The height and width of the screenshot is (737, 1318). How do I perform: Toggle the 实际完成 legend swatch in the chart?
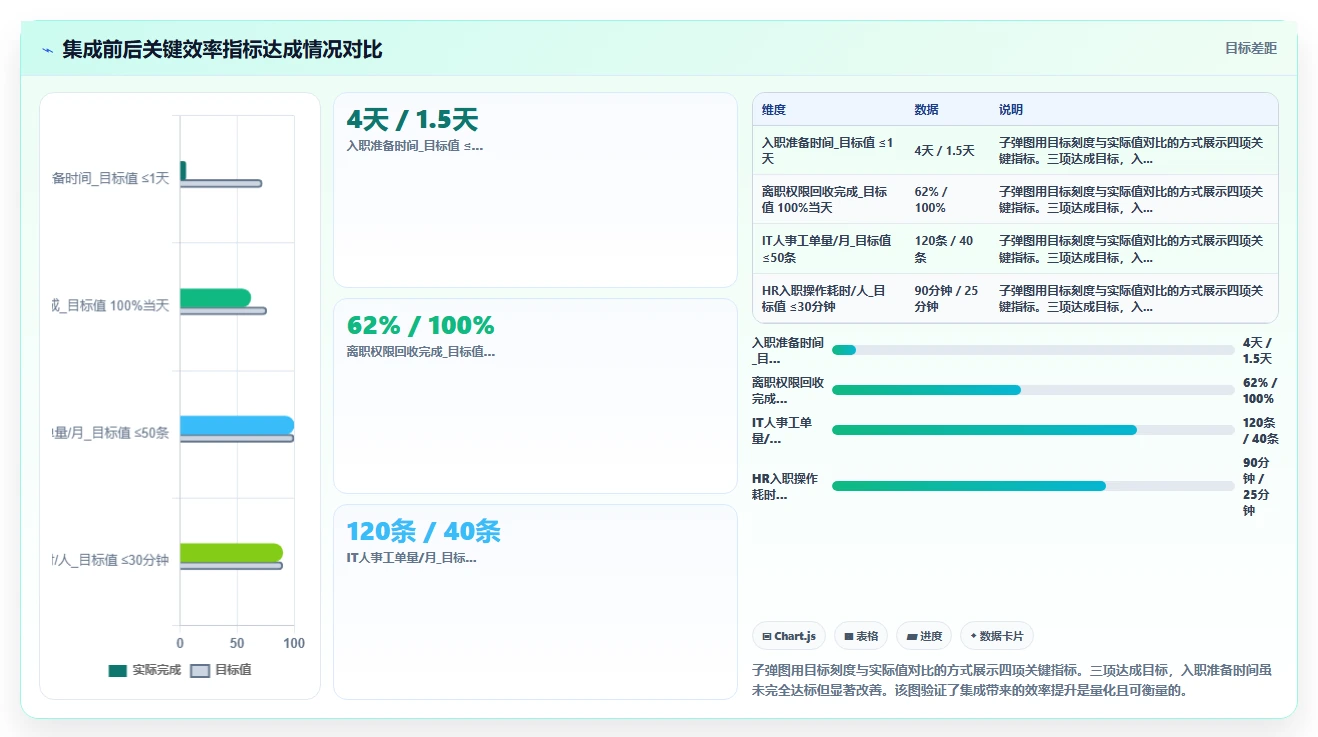[118, 670]
